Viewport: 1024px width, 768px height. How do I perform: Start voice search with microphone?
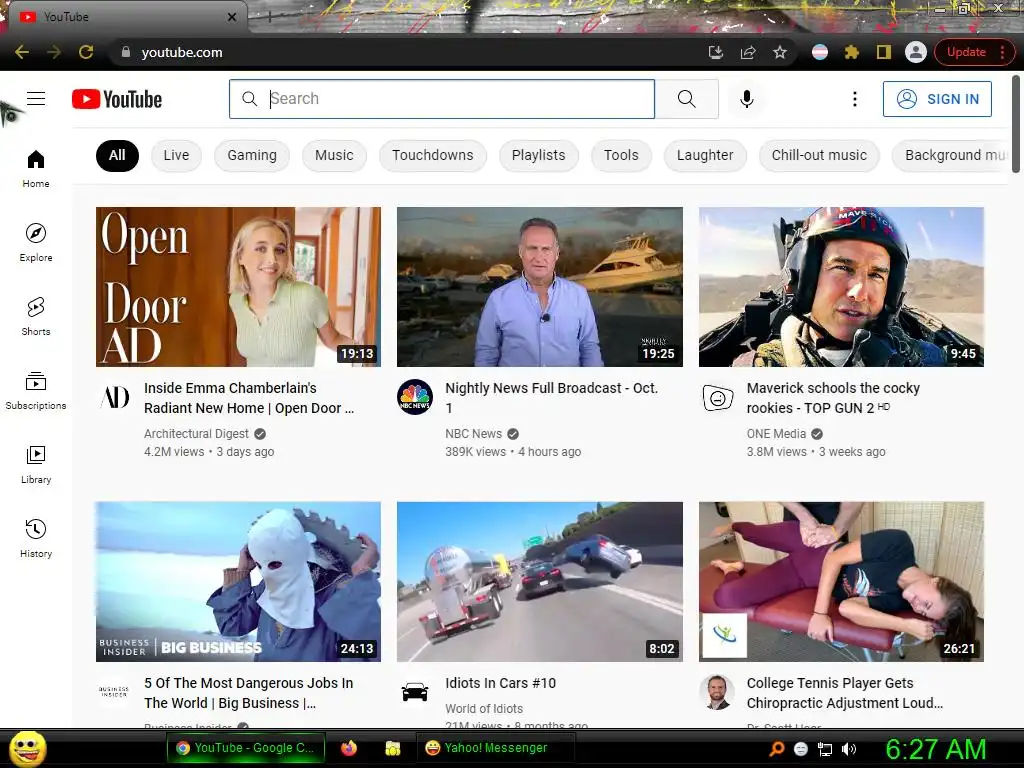click(x=746, y=99)
